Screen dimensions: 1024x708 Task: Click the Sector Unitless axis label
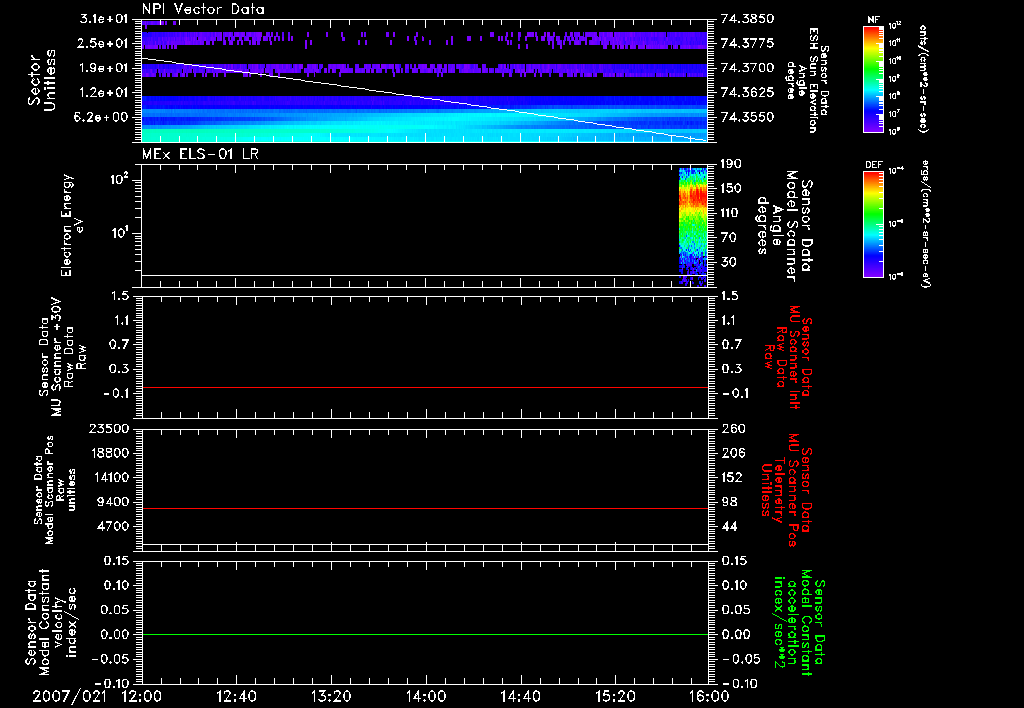point(41,78)
